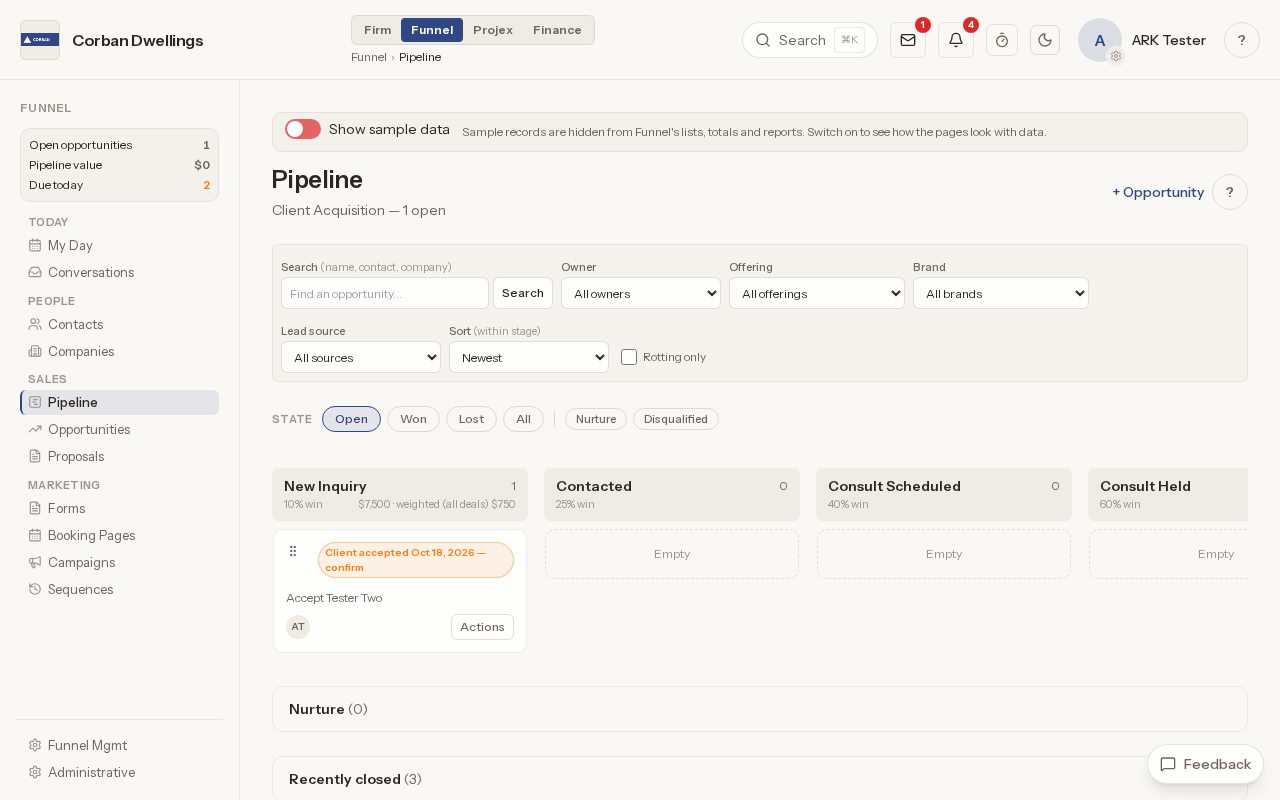Open the Owner dropdown
This screenshot has height=800, width=1280.
point(641,293)
